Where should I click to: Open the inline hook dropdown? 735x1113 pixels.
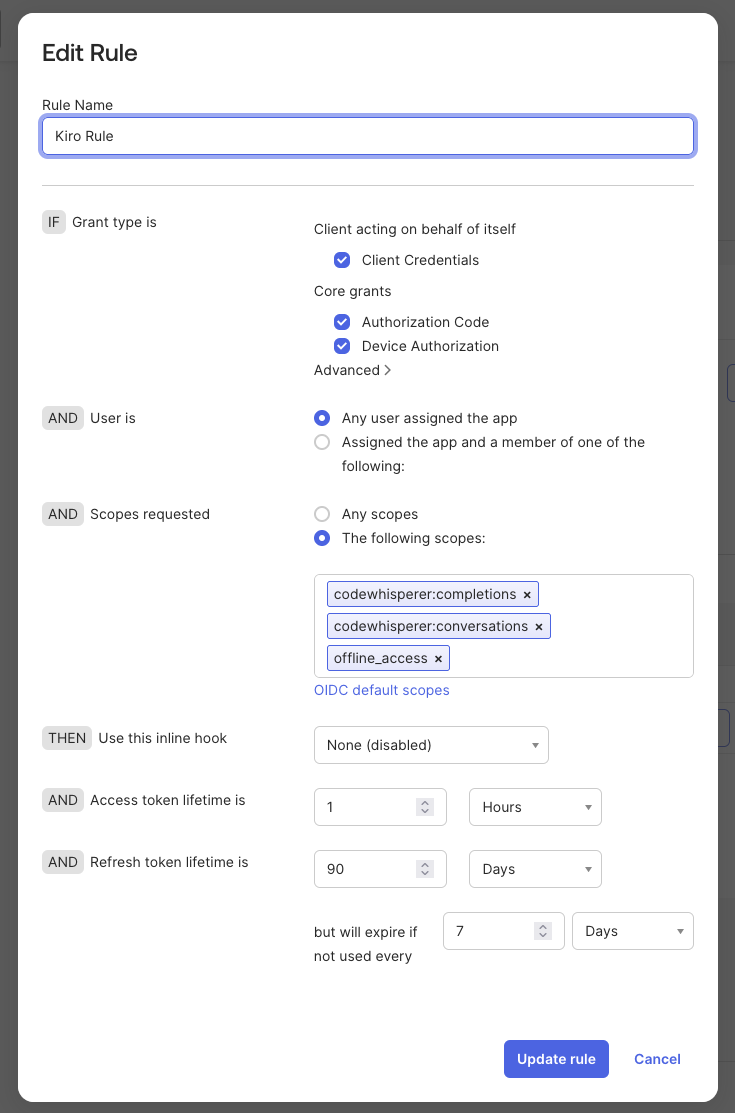tap(431, 745)
